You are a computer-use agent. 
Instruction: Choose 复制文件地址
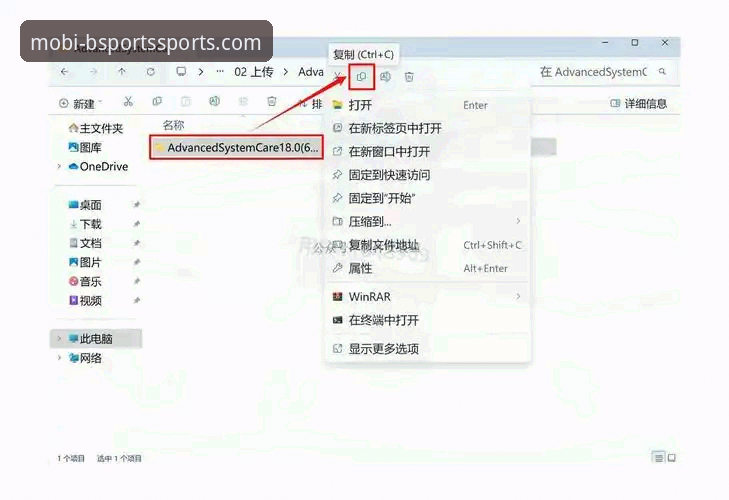tap(428, 245)
